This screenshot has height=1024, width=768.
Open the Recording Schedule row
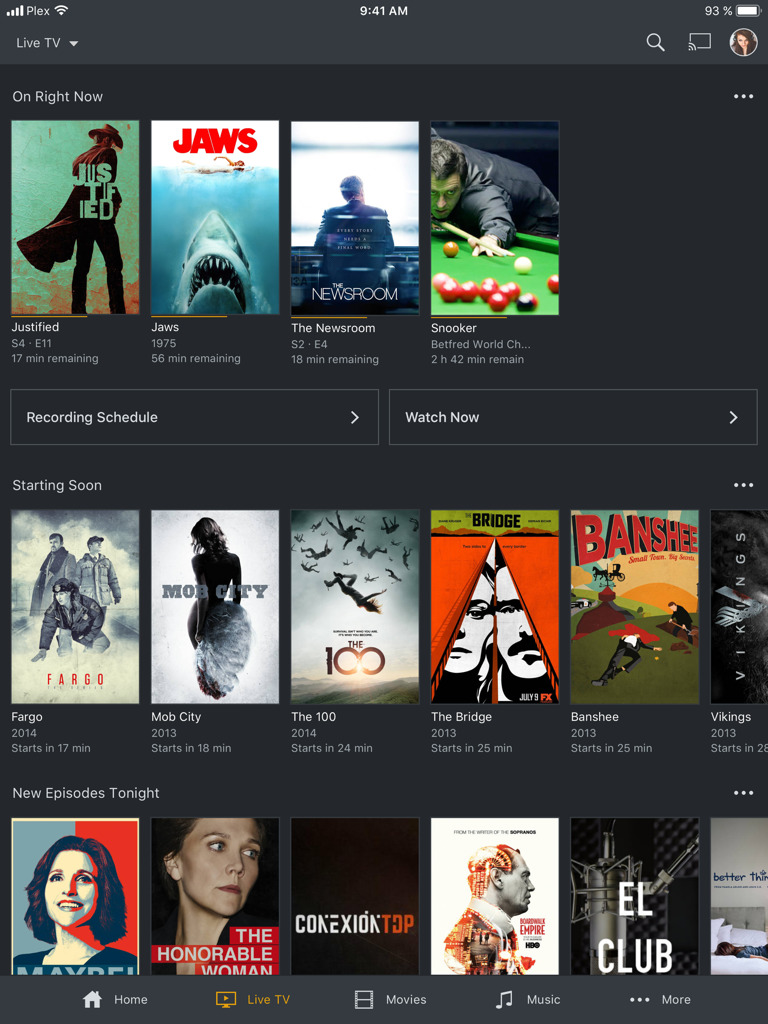194,417
